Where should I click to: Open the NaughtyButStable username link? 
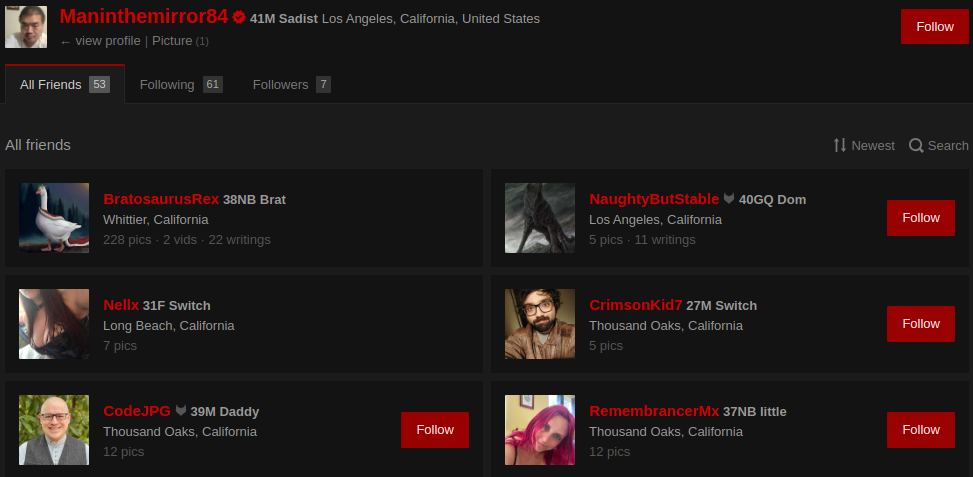[654, 199]
